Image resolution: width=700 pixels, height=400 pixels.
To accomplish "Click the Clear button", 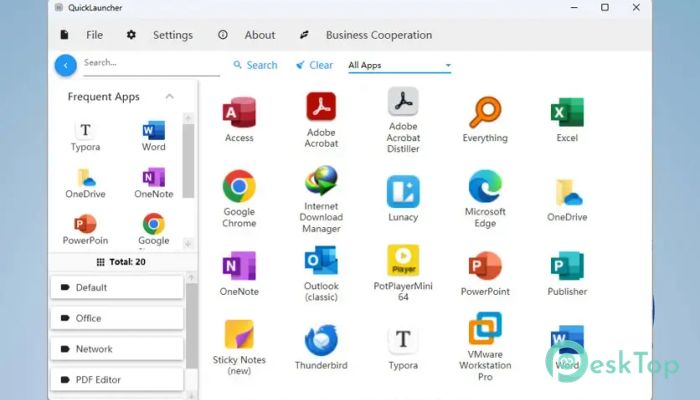I will 315,65.
